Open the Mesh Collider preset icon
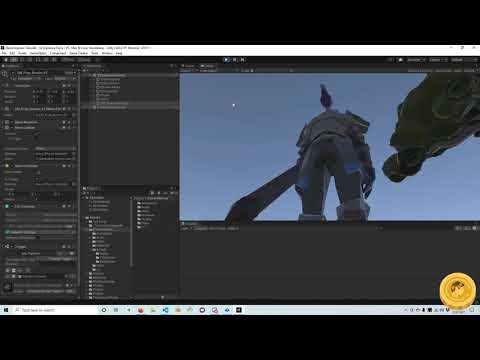 [x=69, y=128]
